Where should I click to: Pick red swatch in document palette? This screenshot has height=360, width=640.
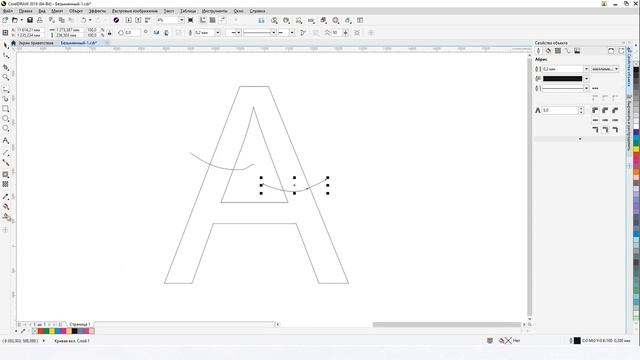pyautogui.click(x=41, y=331)
